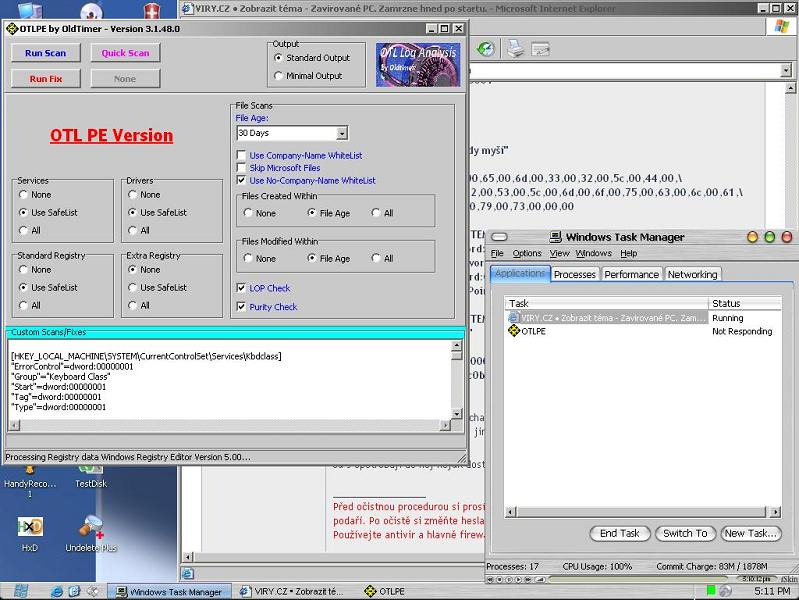The height and width of the screenshot is (600, 799).
Task: Click the Task Manager title bar icon
Action: click(555, 237)
